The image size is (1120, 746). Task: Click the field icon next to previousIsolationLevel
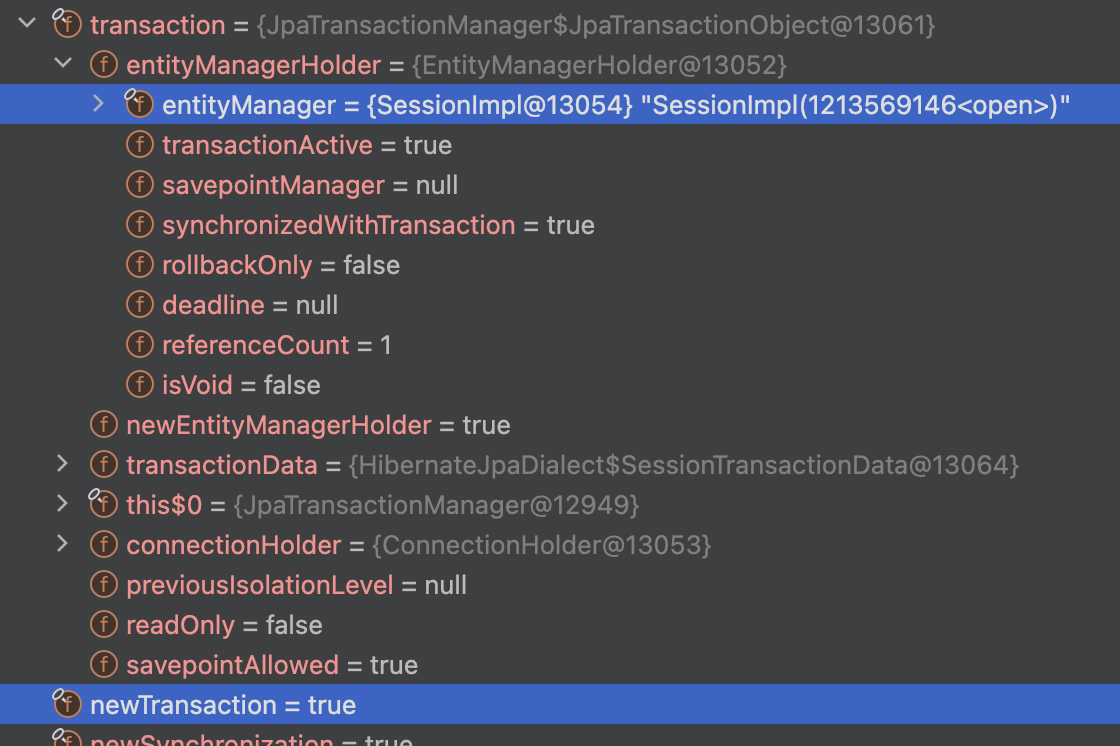point(103,585)
